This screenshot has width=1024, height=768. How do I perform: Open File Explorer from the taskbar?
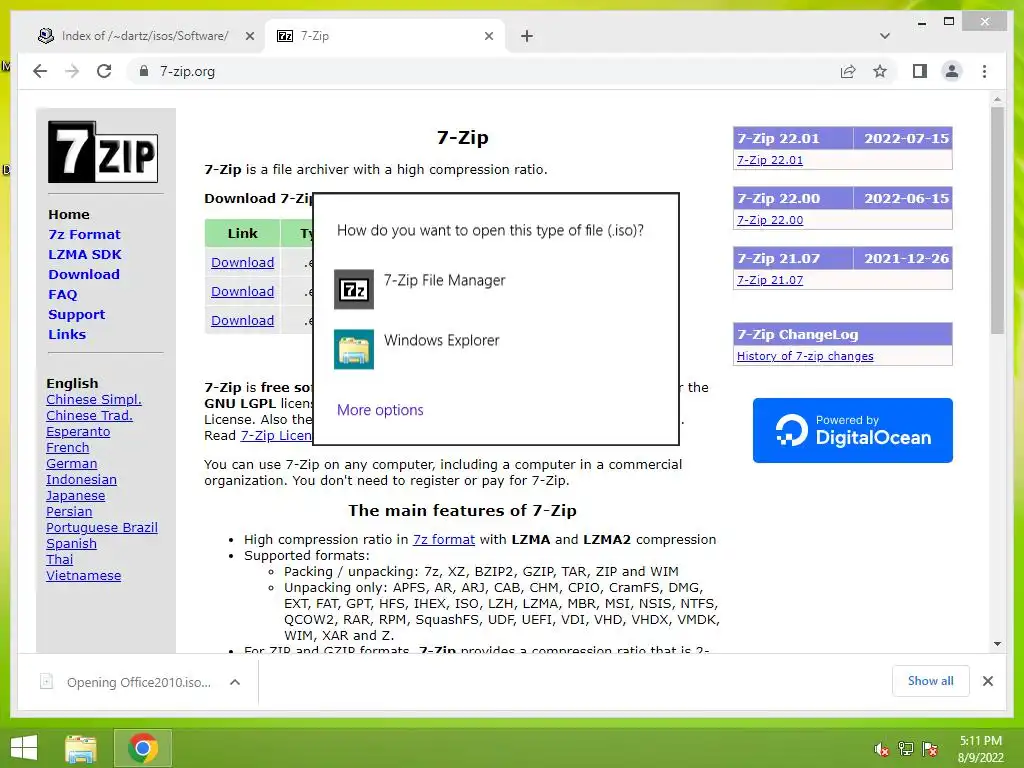(81, 748)
